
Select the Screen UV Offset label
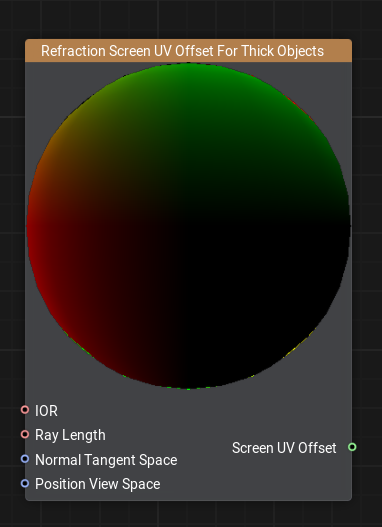pyautogui.click(x=284, y=448)
